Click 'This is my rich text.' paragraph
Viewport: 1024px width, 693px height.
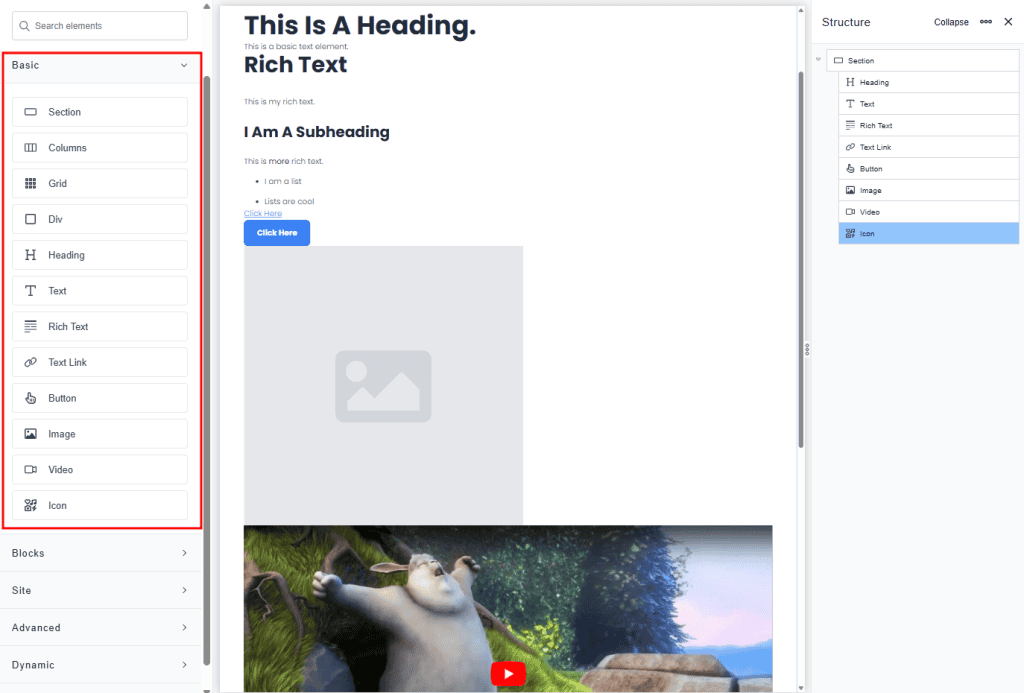click(279, 102)
